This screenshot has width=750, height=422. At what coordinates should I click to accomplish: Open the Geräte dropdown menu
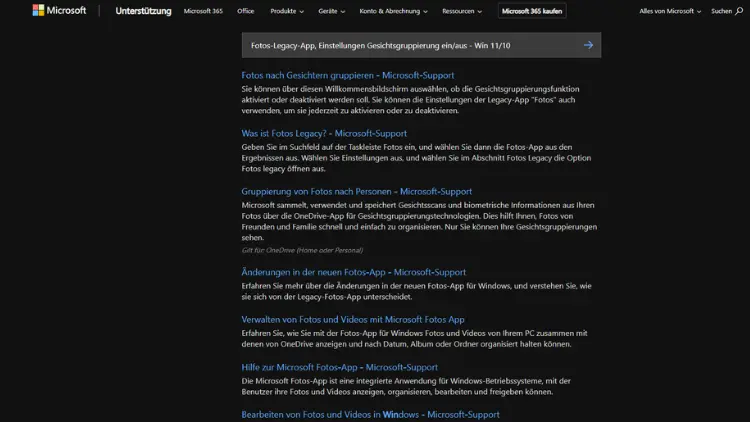331,11
